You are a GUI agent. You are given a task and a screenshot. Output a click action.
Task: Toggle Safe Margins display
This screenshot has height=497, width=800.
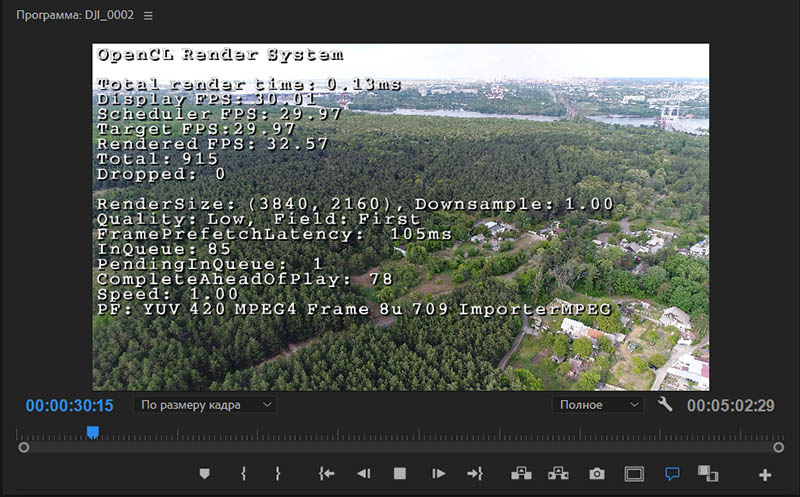(634, 474)
